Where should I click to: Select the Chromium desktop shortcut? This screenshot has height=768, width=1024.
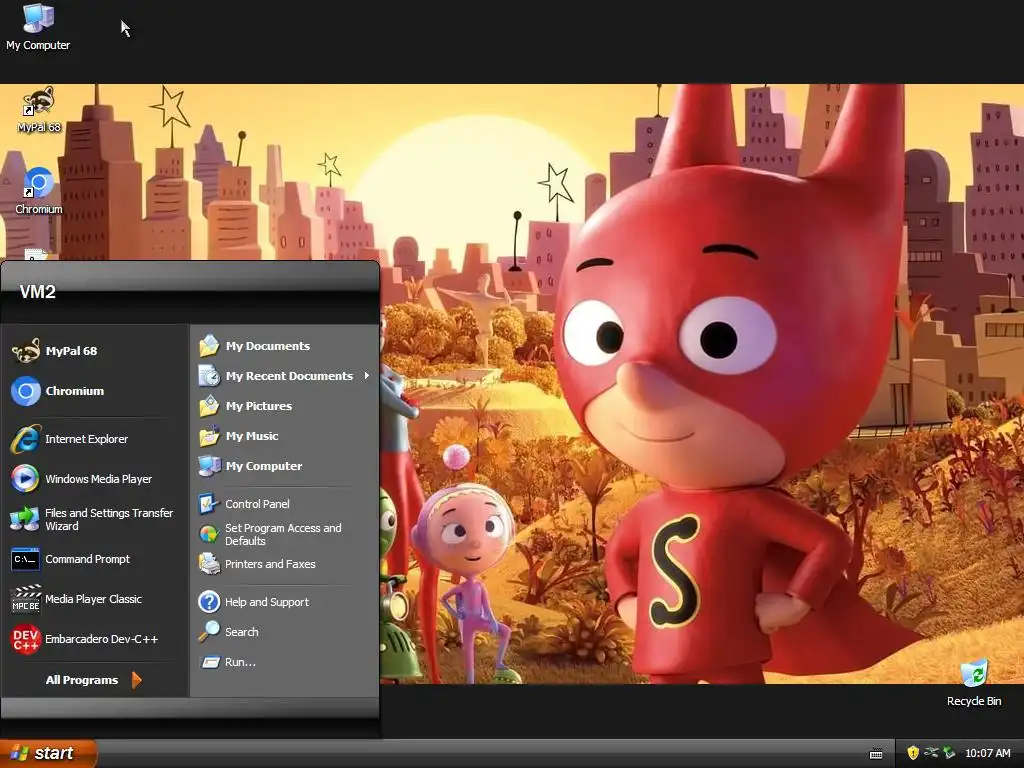pyautogui.click(x=39, y=191)
